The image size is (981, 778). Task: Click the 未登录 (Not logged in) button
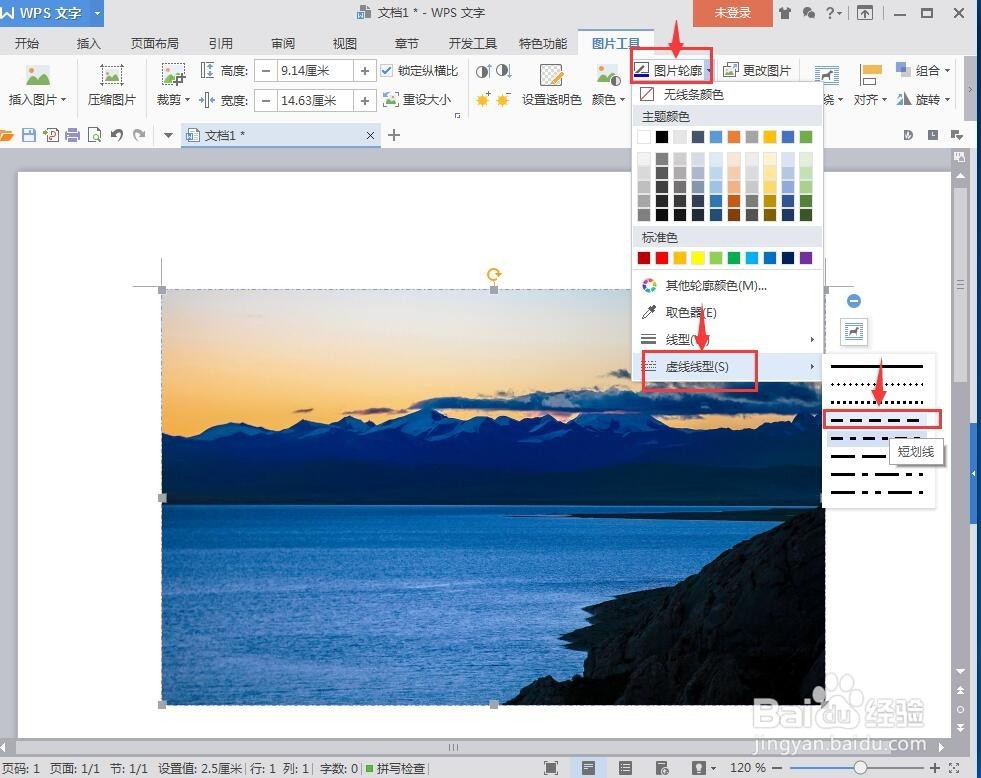pos(733,13)
